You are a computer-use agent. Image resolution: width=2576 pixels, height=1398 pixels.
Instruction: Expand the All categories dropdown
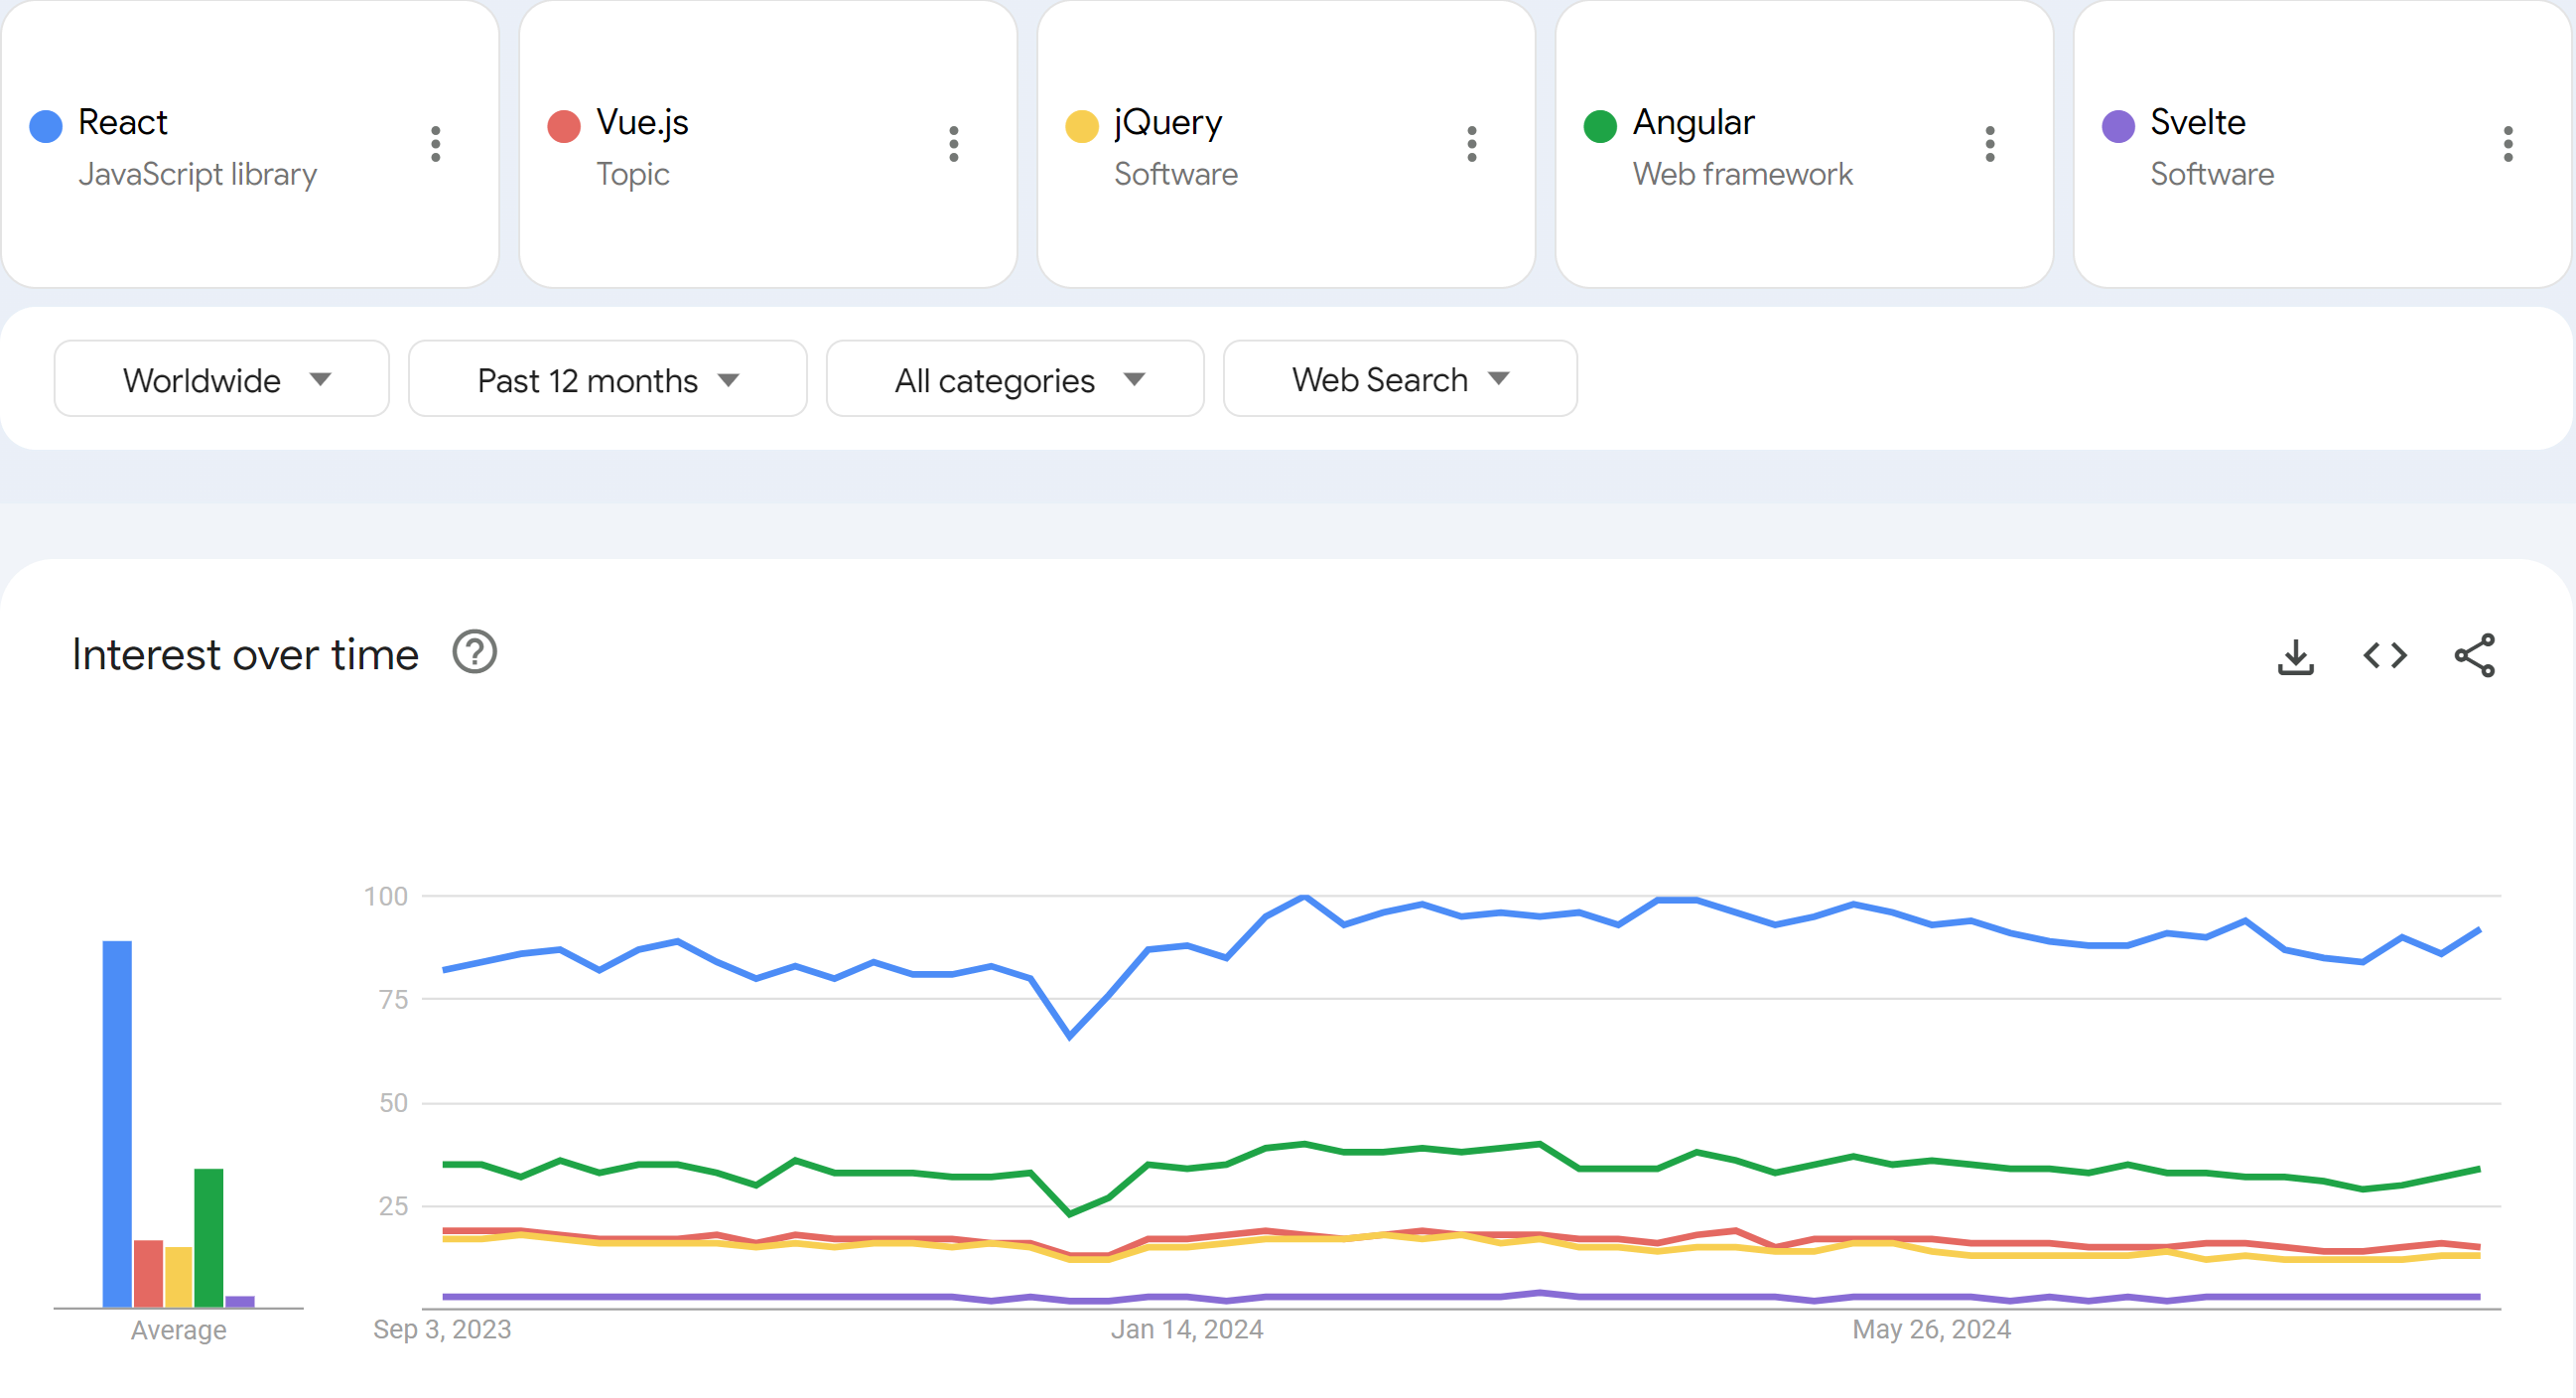(x=1014, y=379)
